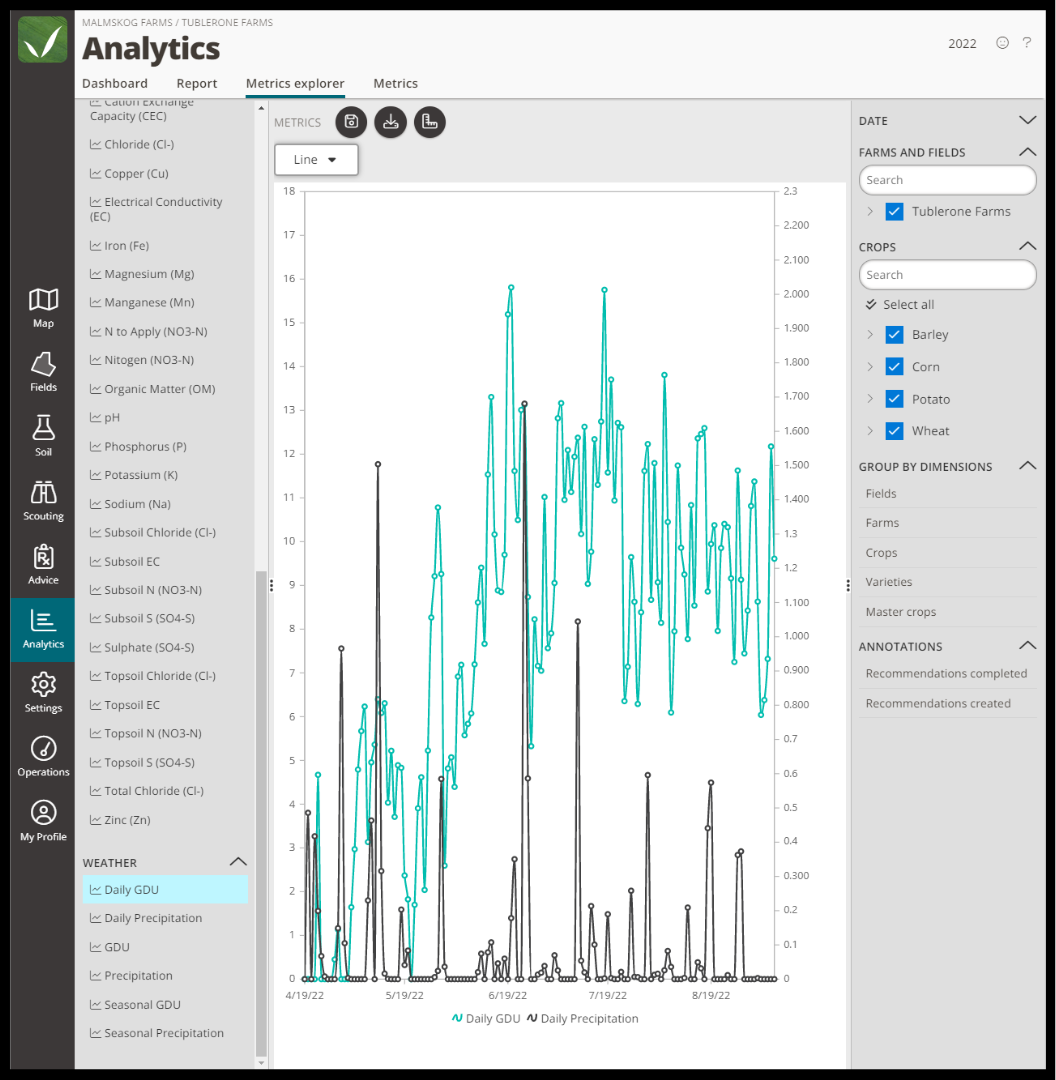Click the help question mark icon
The width and height of the screenshot is (1056, 1080).
pos(1026,43)
